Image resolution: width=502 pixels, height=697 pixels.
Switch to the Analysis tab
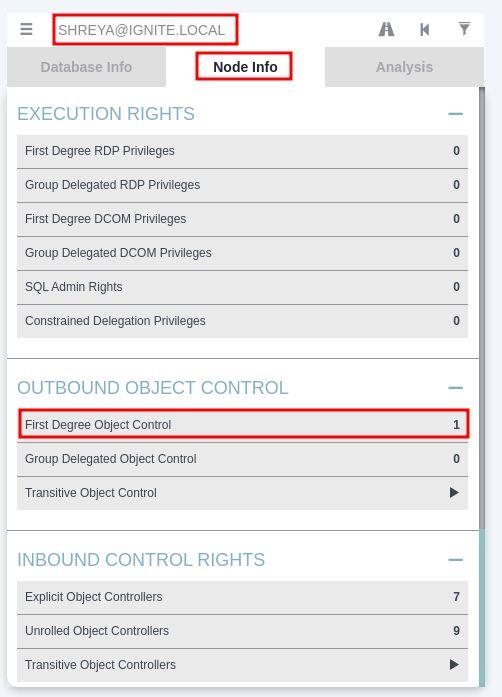pyautogui.click(x=404, y=67)
